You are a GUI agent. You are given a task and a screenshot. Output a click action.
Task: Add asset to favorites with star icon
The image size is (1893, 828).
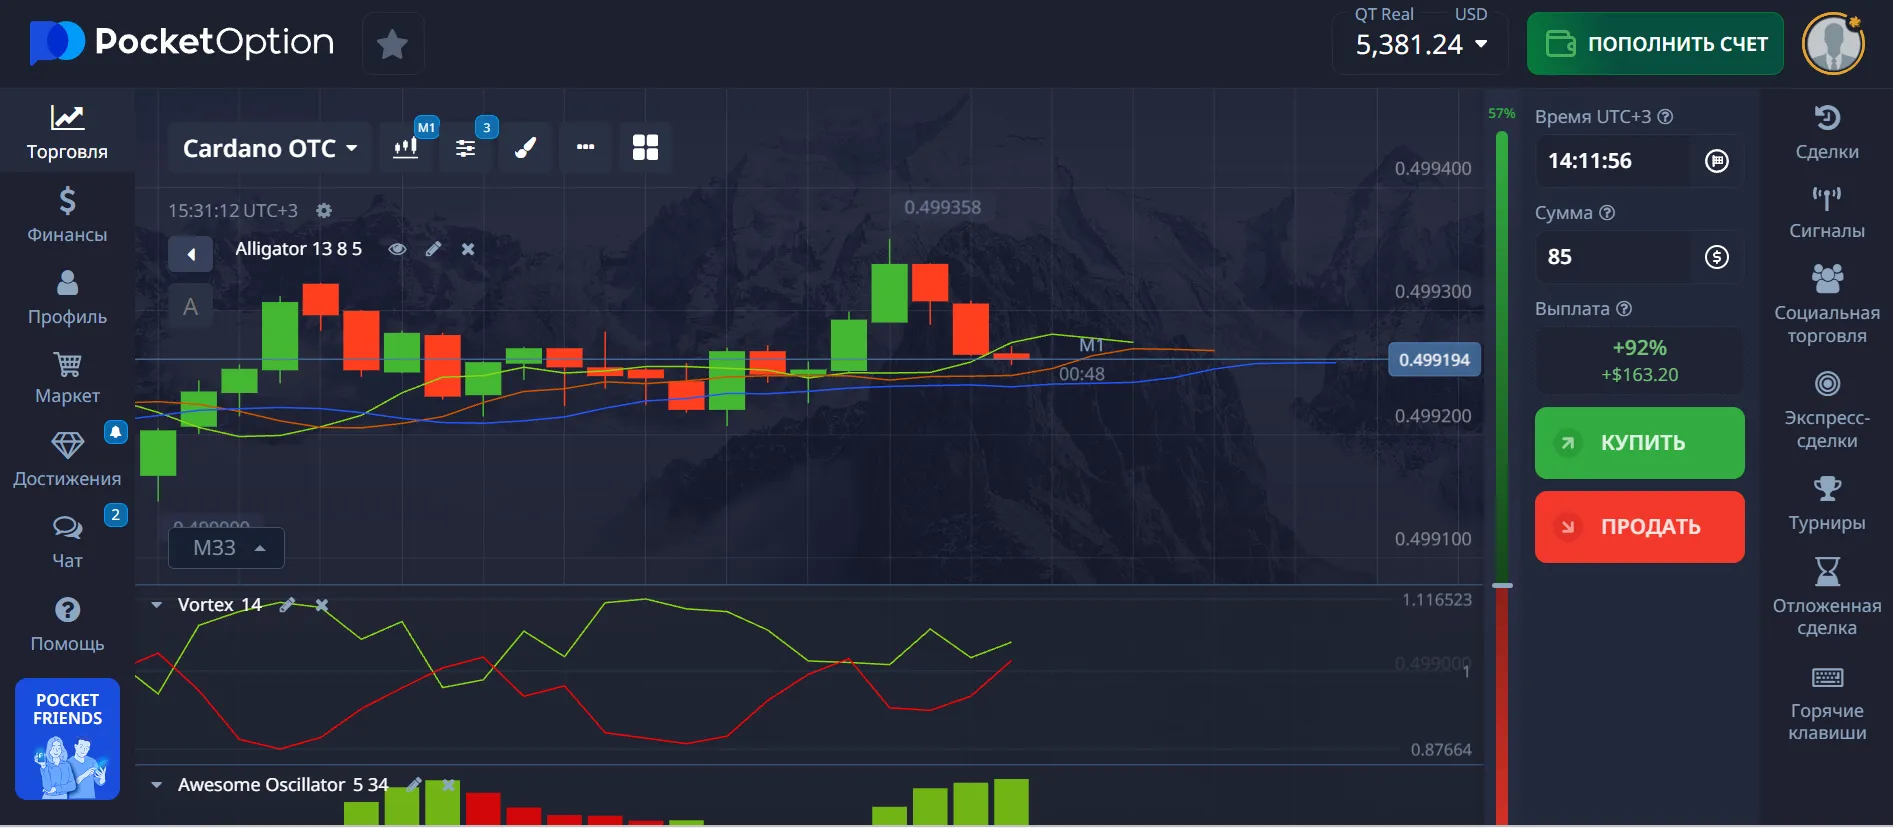coord(392,44)
